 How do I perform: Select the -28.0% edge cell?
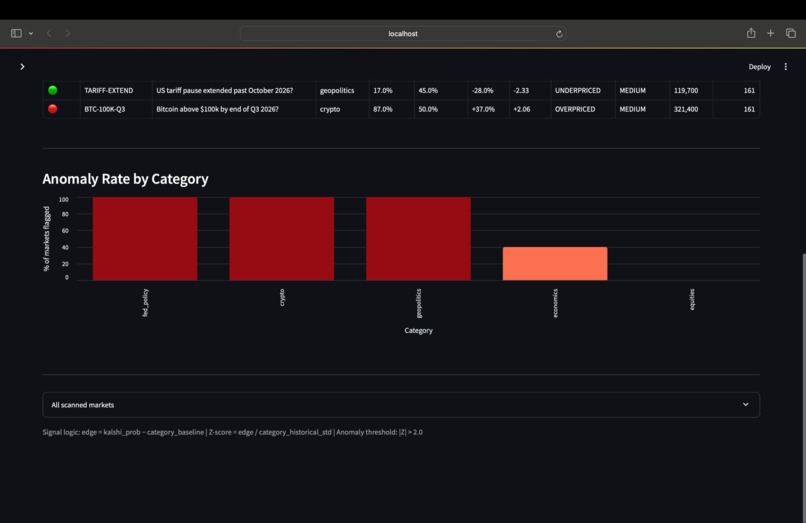coord(488,91)
